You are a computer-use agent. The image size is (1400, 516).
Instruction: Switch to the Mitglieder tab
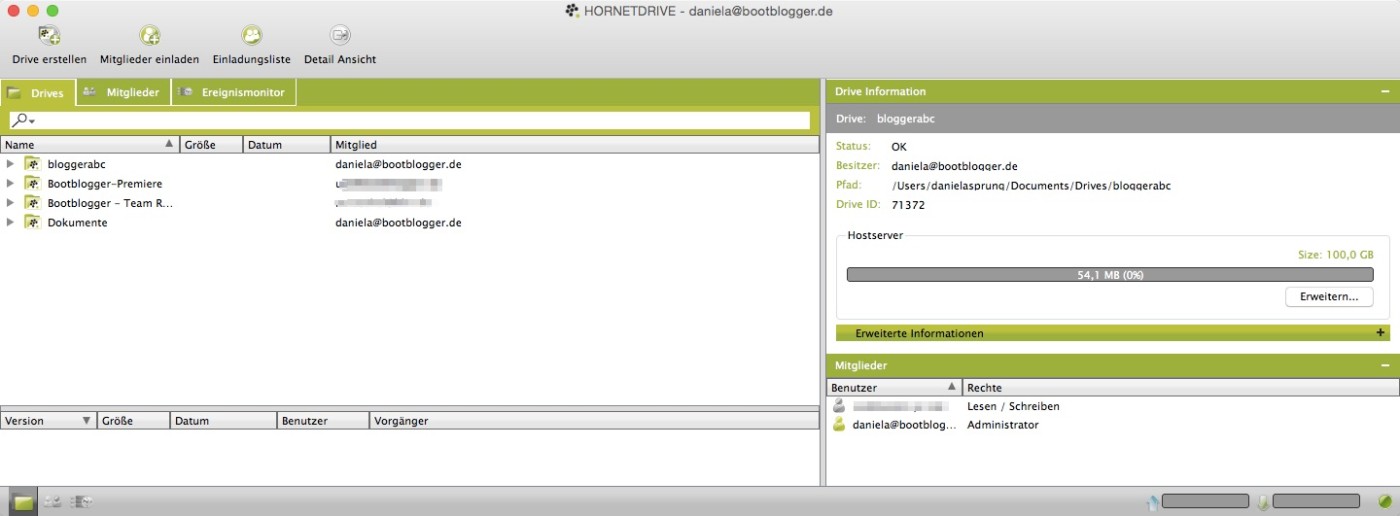tap(123, 93)
